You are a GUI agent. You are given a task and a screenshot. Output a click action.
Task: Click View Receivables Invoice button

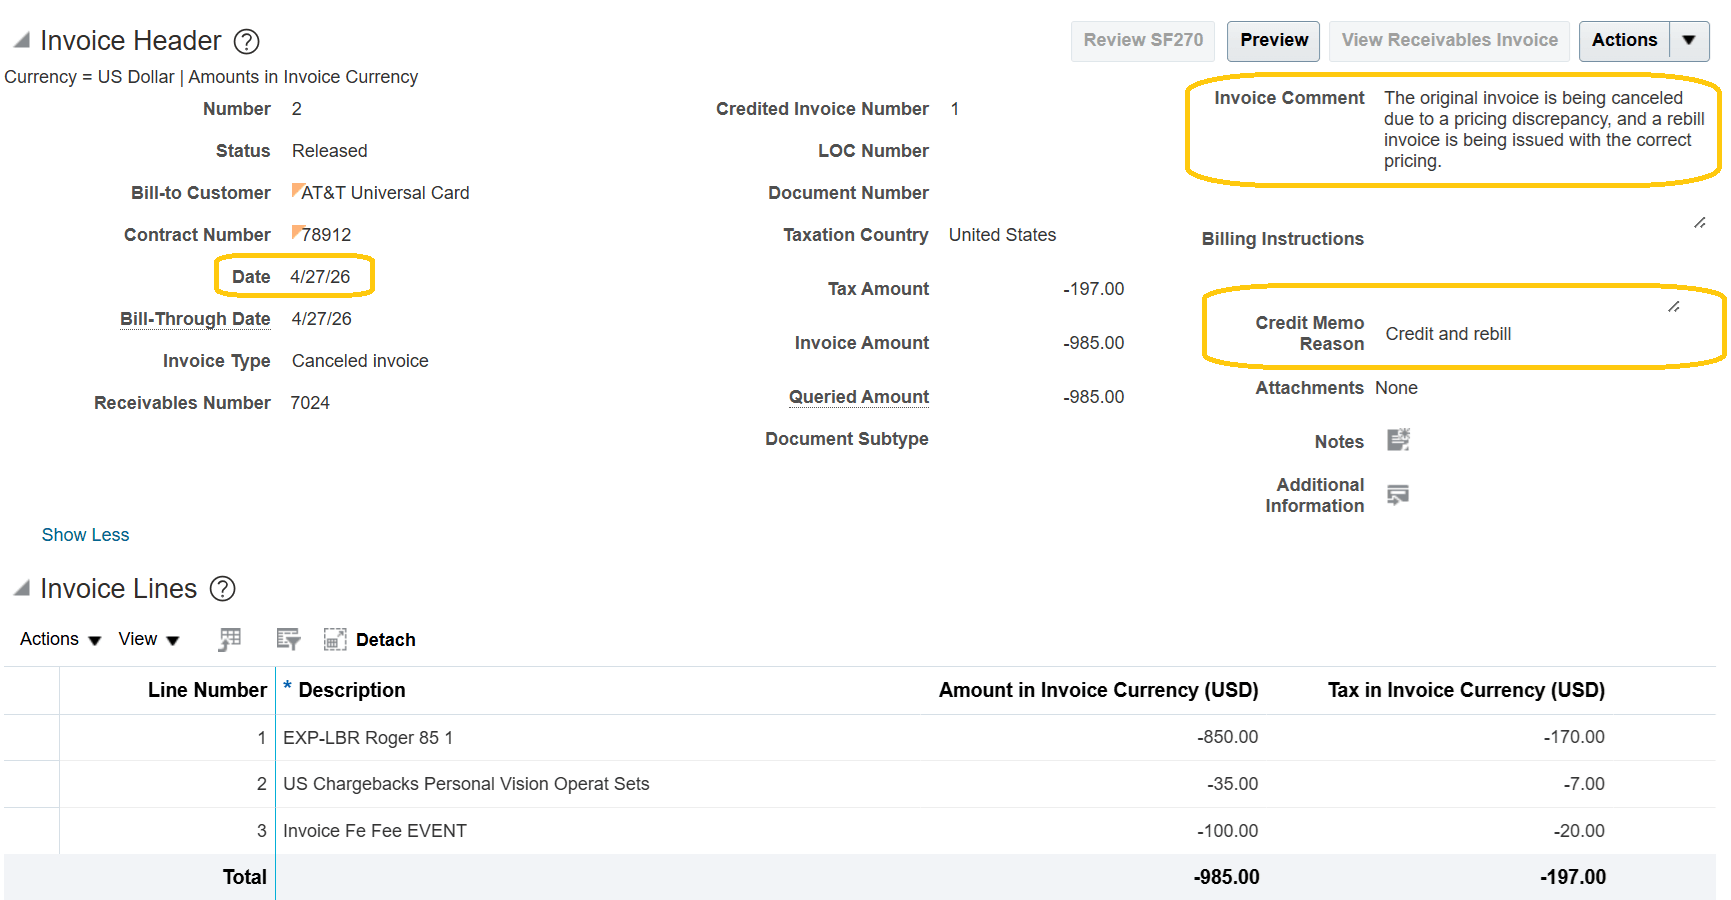[x=1449, y=41]
